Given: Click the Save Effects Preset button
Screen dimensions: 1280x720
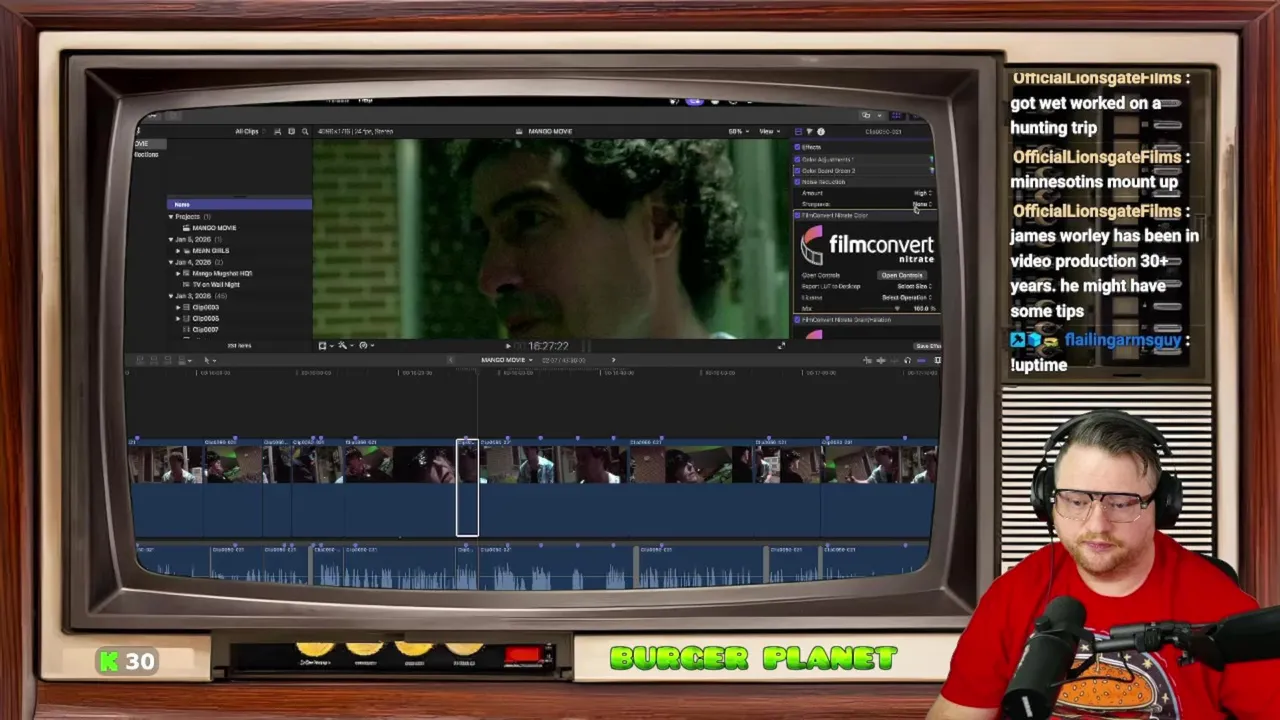Looking at the screenshot, I should [927, 346].
